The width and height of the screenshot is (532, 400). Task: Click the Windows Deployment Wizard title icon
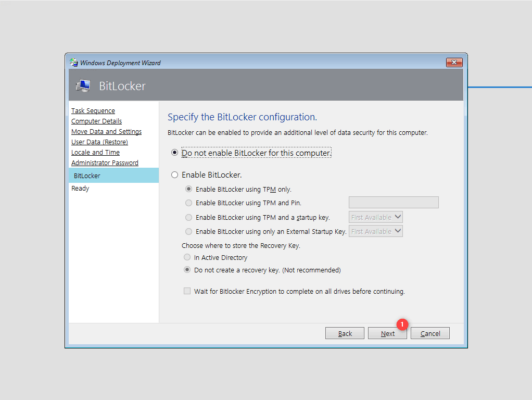tap(74, 62)
